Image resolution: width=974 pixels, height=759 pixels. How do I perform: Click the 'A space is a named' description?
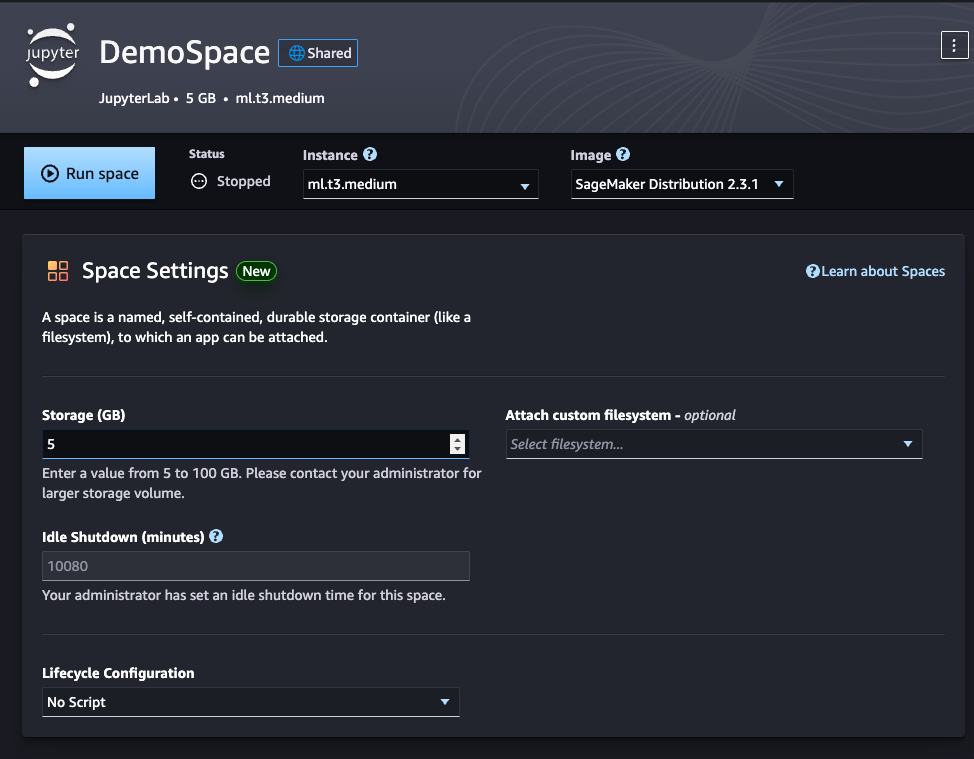click(x=257, y=327)
